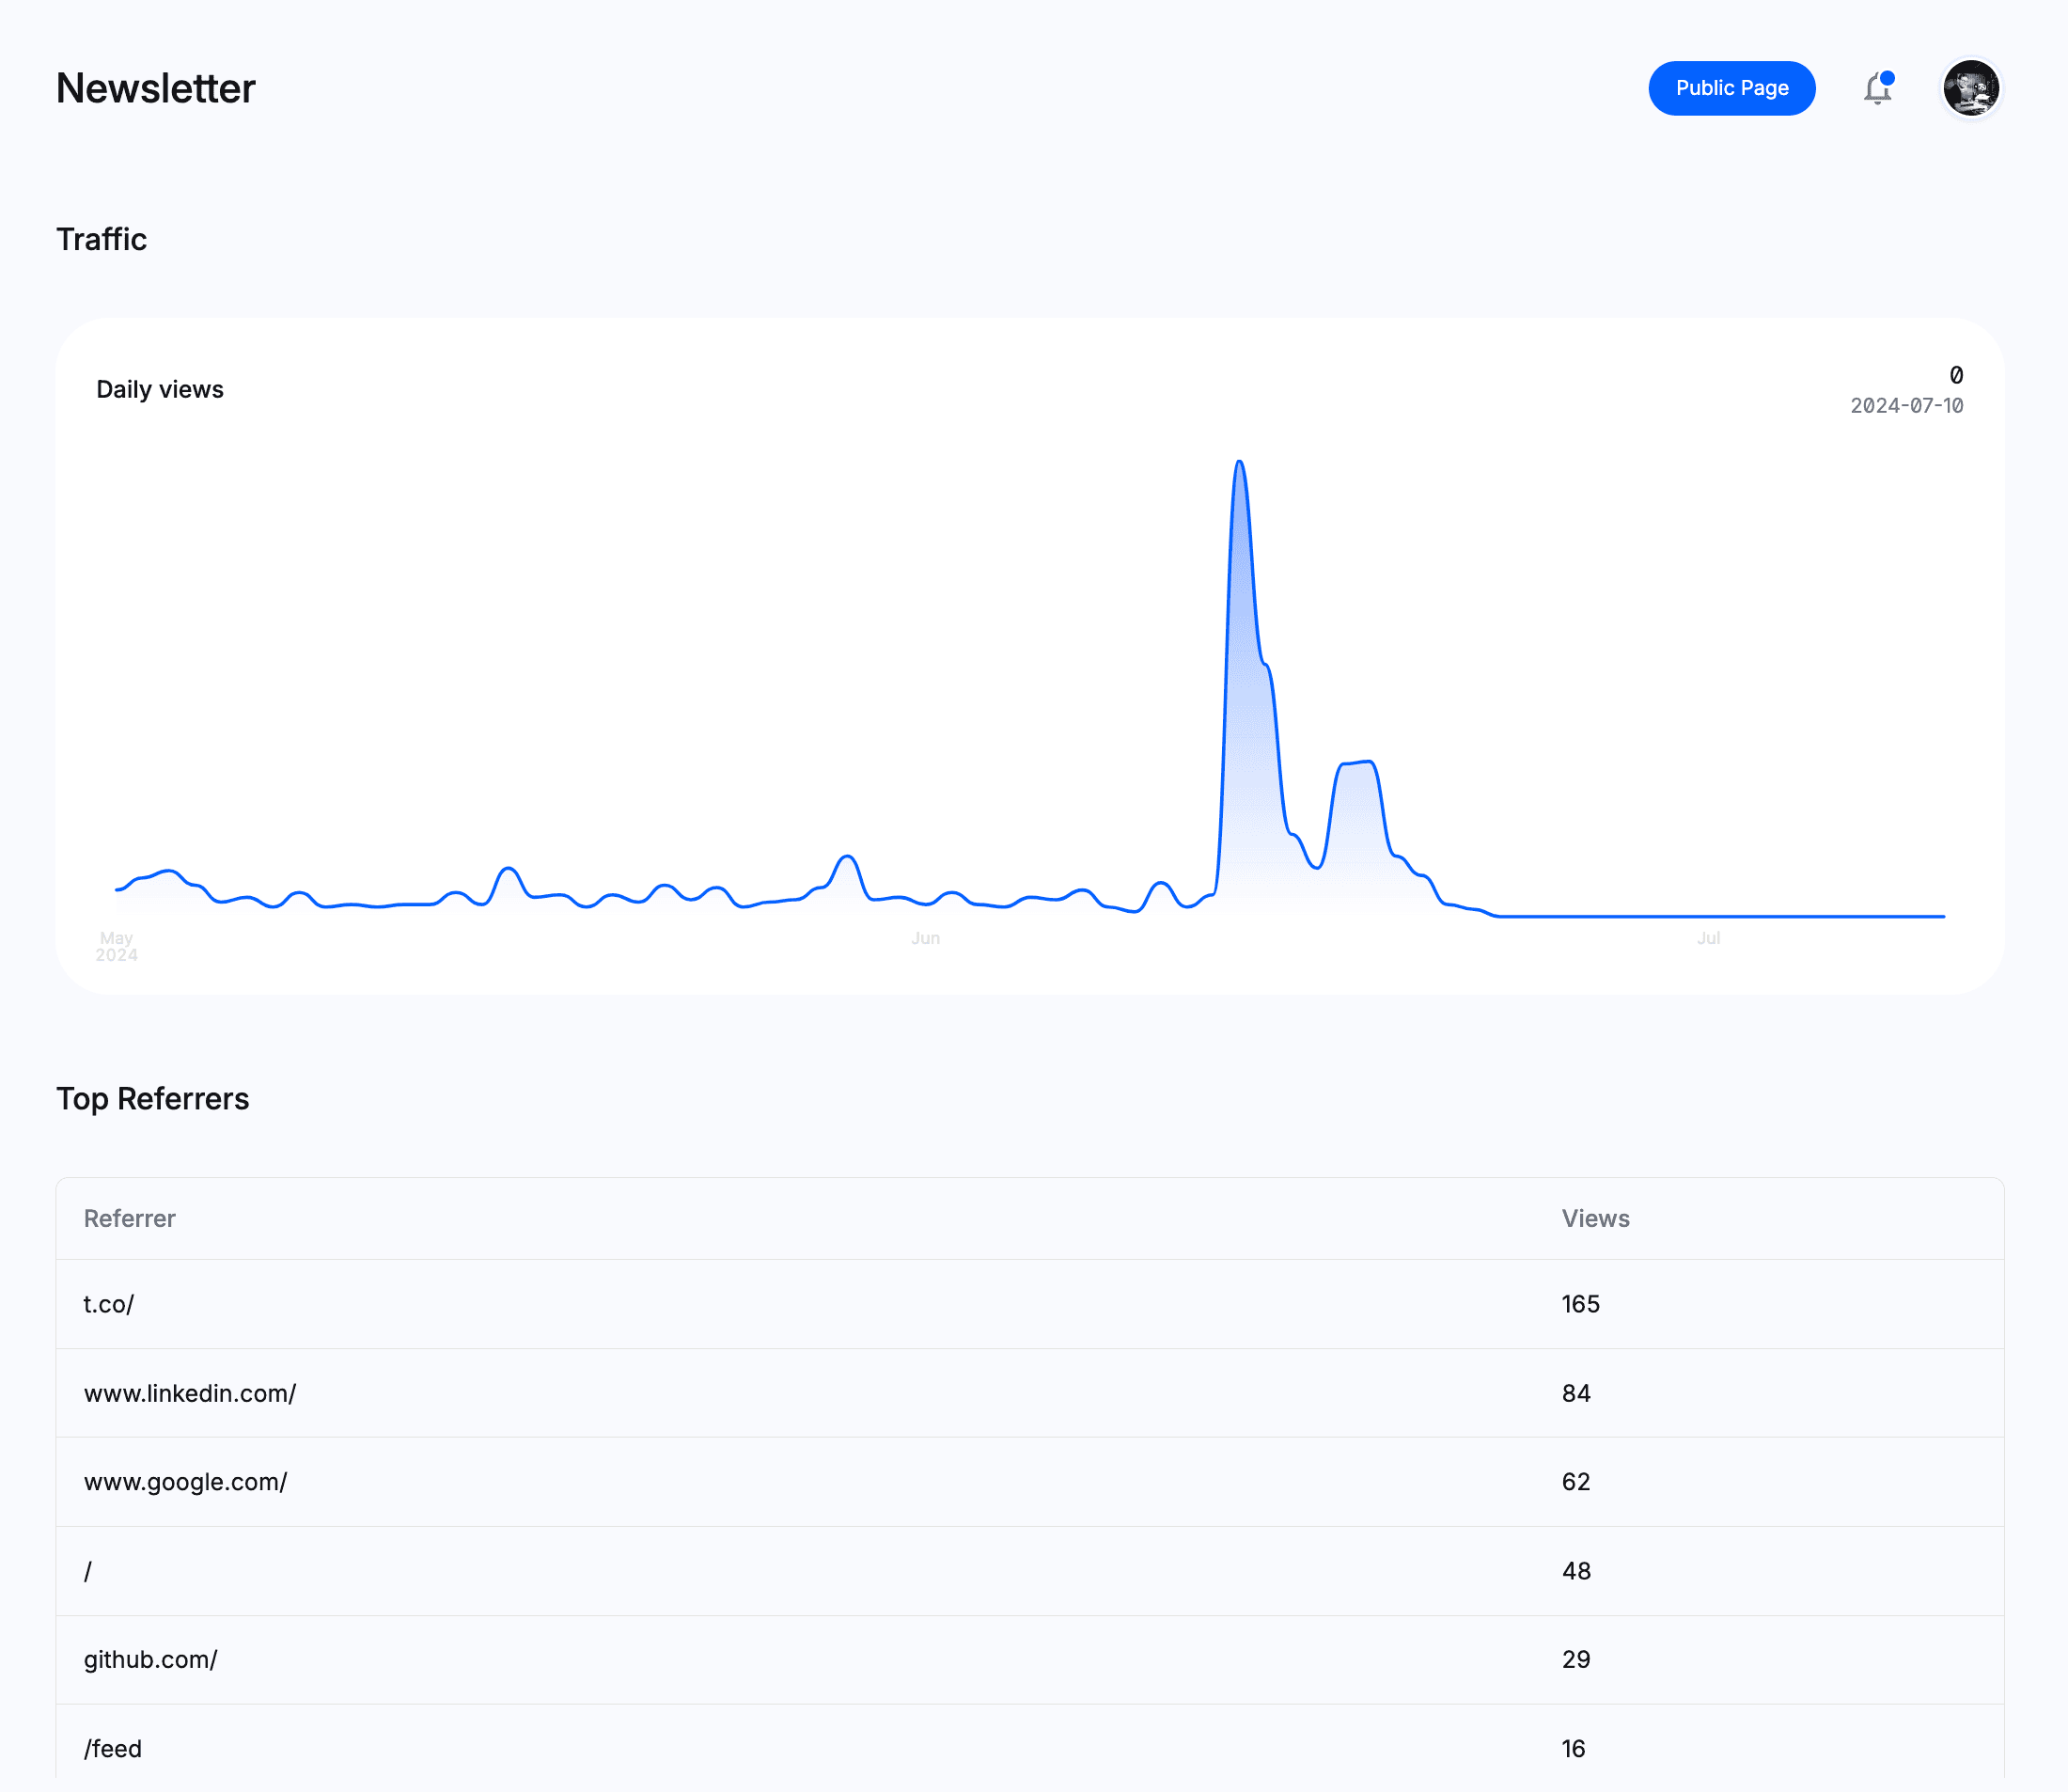Click the tallest peak in the views chart

pyautogui.click(x=1240, y=462)
